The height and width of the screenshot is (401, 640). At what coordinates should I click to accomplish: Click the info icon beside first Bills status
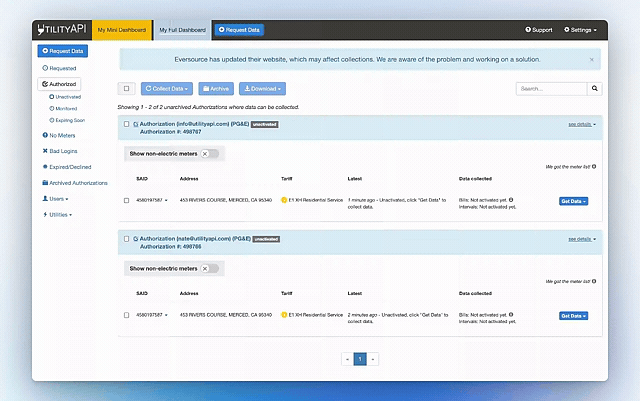[511, 200]
